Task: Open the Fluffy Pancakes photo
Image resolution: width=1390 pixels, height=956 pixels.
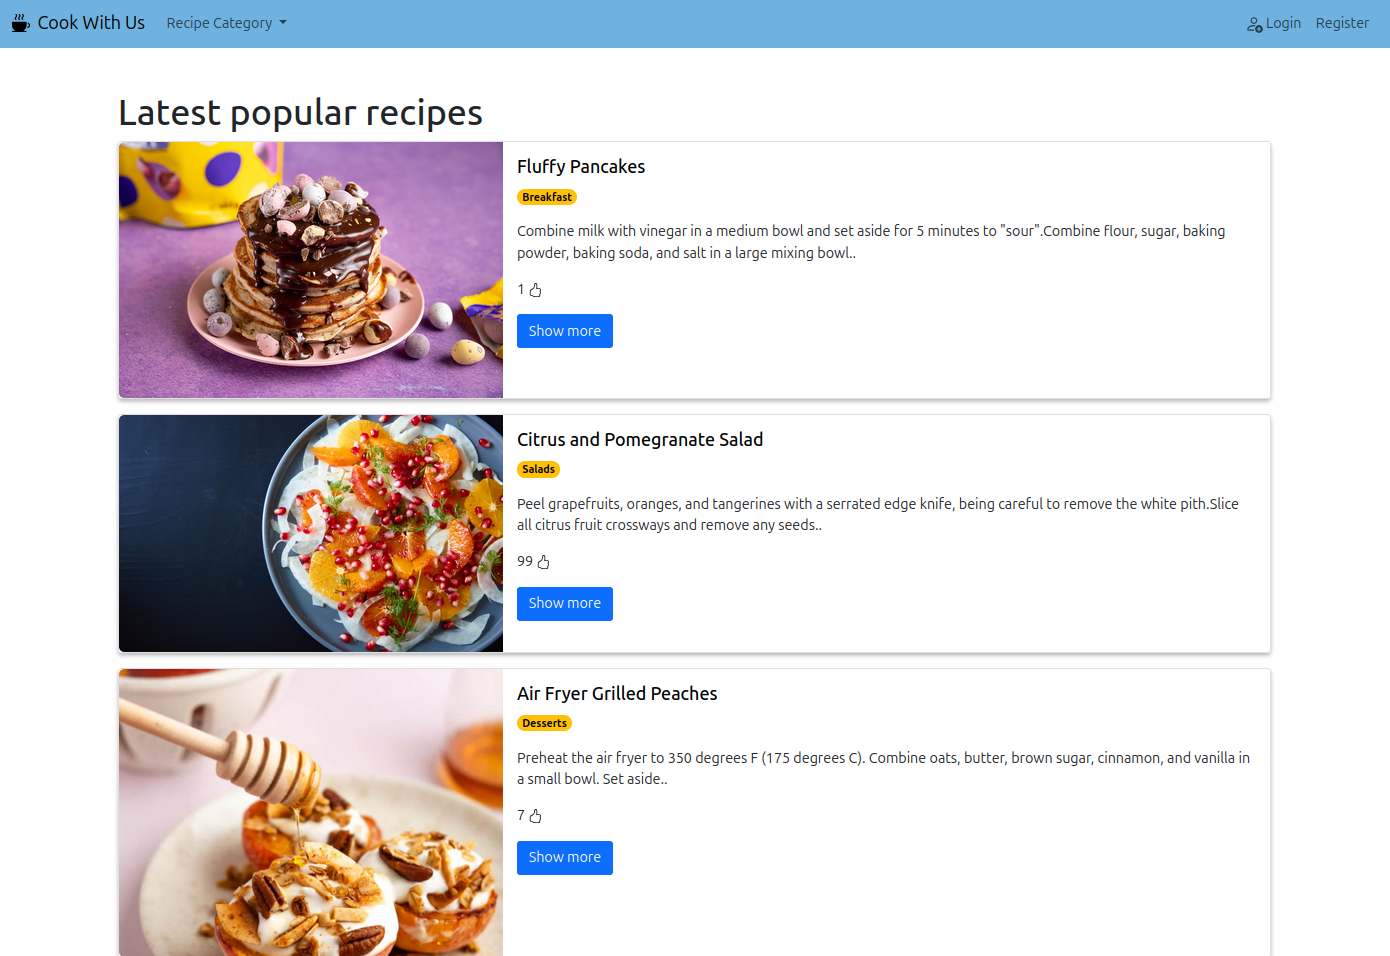Action: click(x=311, y=270)
